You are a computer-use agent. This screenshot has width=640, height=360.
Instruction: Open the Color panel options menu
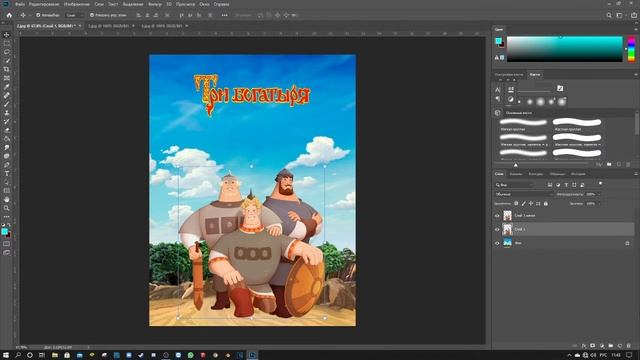coord(636,29)
